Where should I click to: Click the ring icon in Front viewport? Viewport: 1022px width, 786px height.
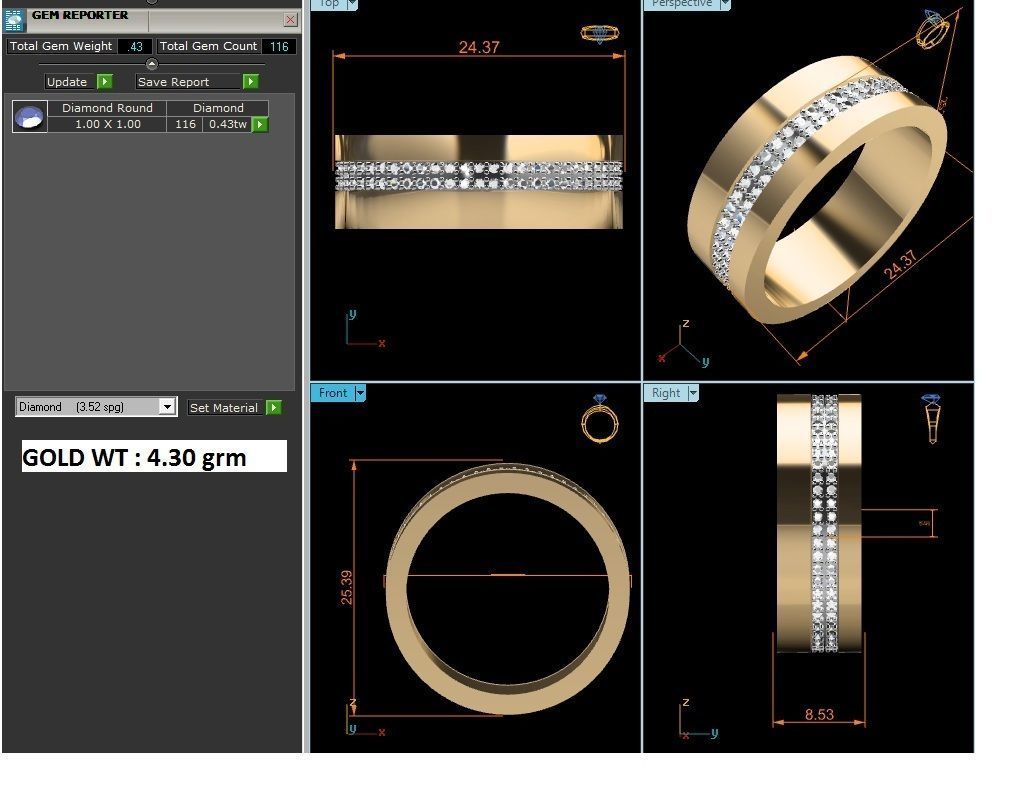(x=600, y=419)
